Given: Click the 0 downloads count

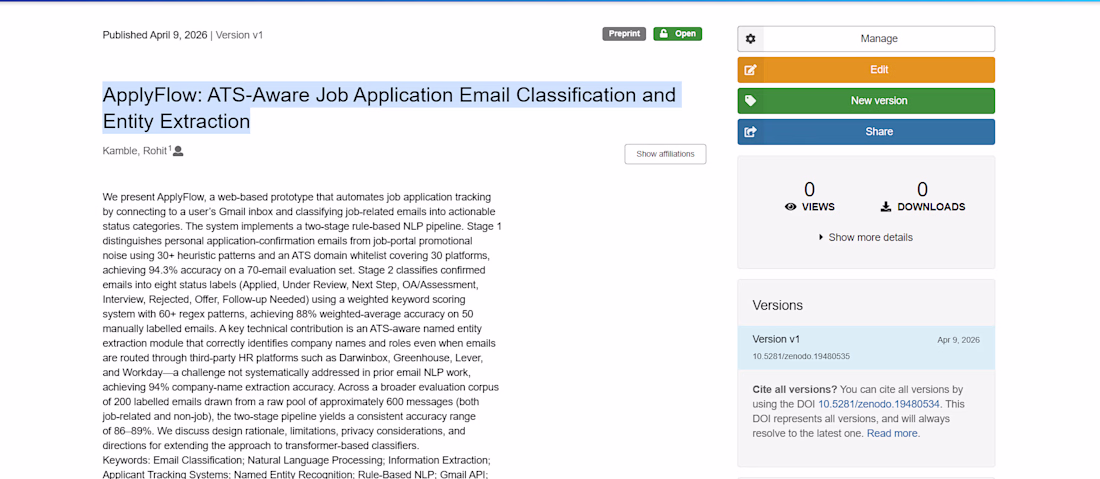Looking at the screenshot, I should pos(923,189).
